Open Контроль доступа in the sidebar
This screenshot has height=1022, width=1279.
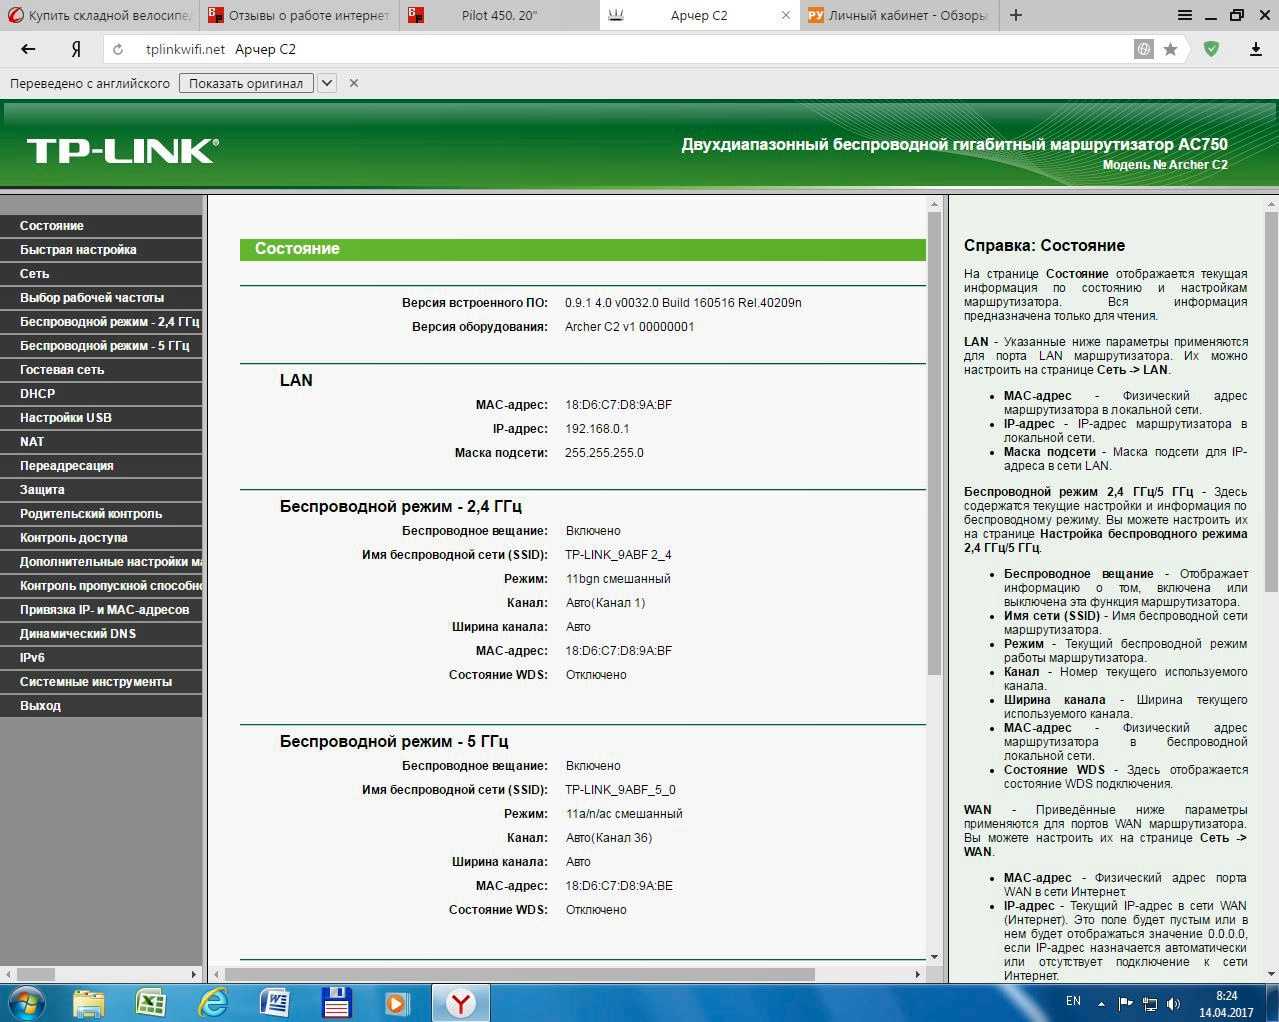click(101, 538)
